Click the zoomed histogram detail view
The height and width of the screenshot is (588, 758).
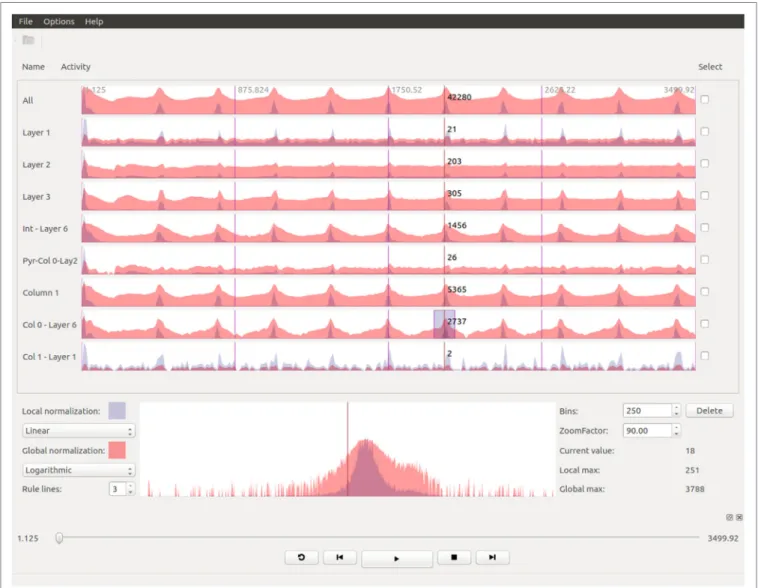(347, 449)
